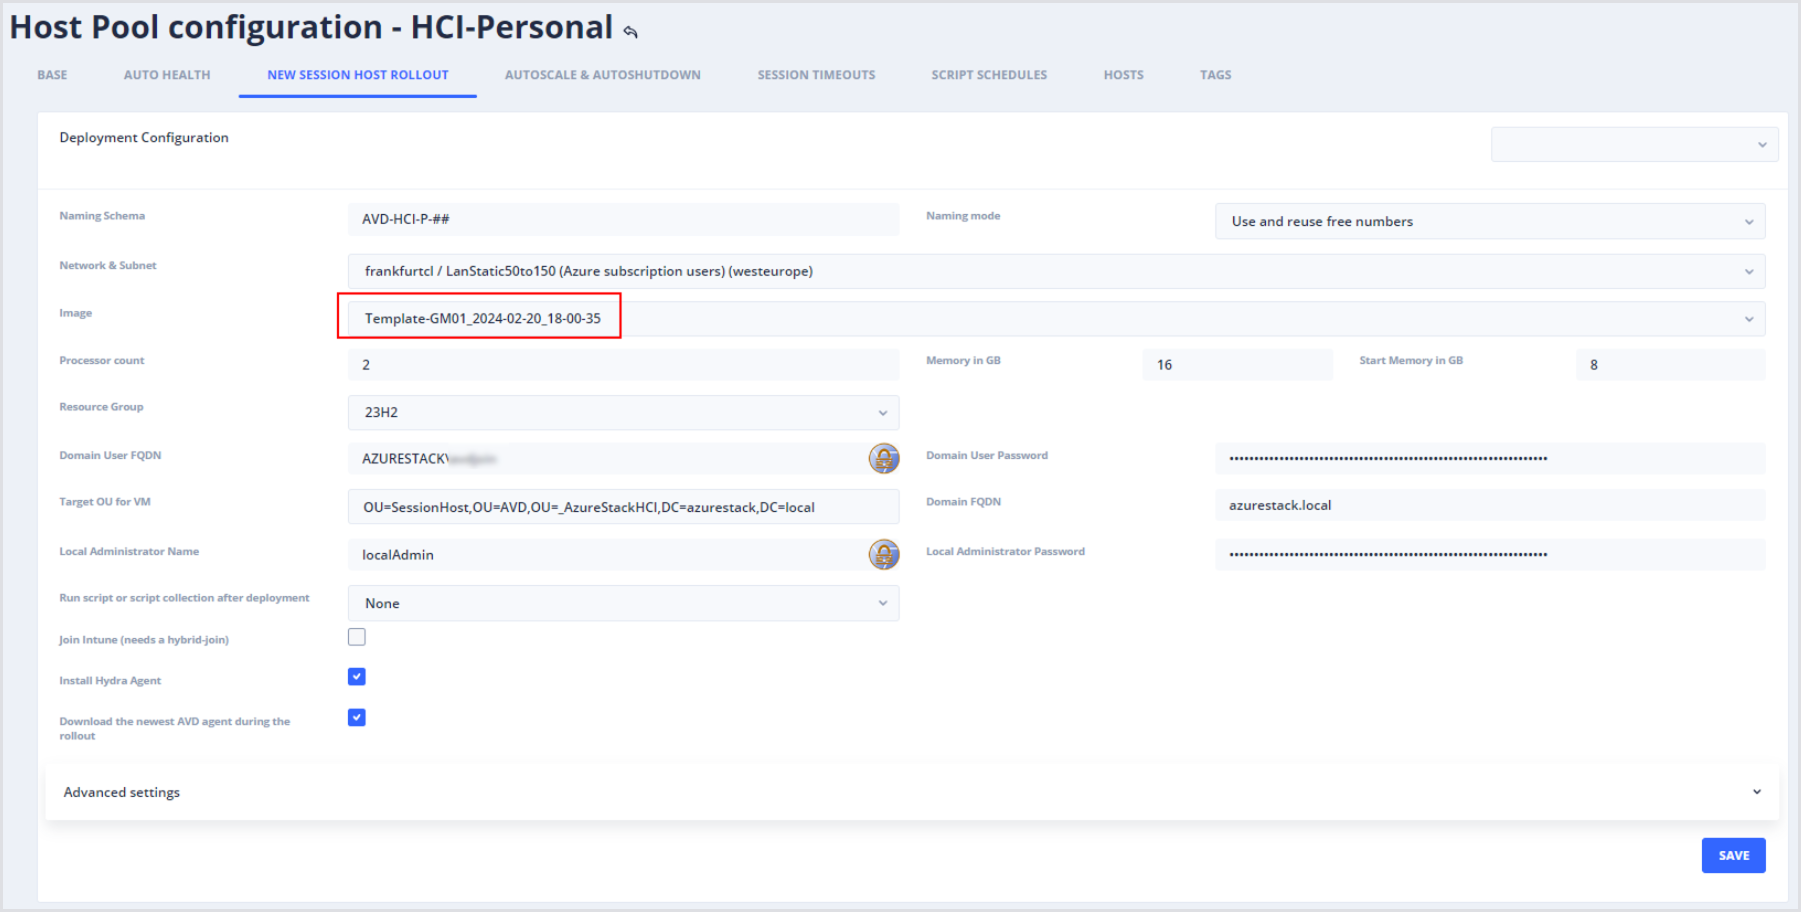Click the Memory in GB input field
Image resolution: width=1801 pixels, height=912 pixels.
(x=1237, y=365)
